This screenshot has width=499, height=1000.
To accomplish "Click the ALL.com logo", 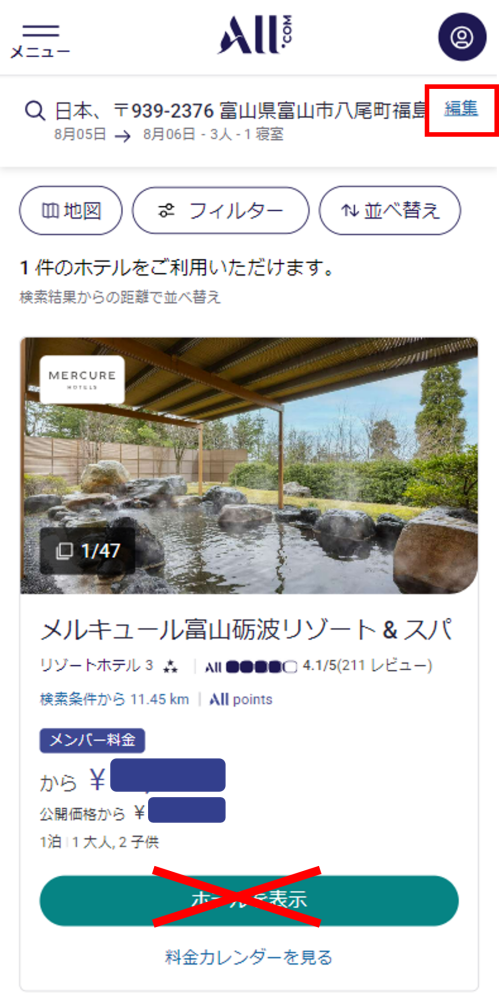I will tap(255, 35).
